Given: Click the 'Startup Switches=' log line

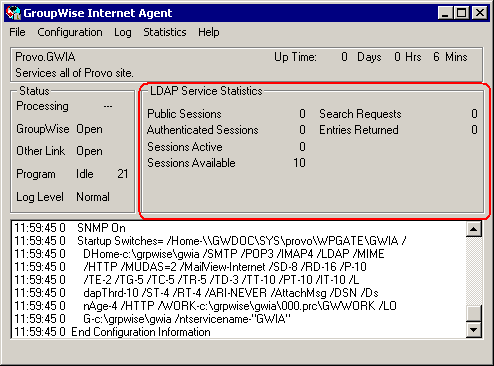Looking at the screenshot, I should [210, 241].
